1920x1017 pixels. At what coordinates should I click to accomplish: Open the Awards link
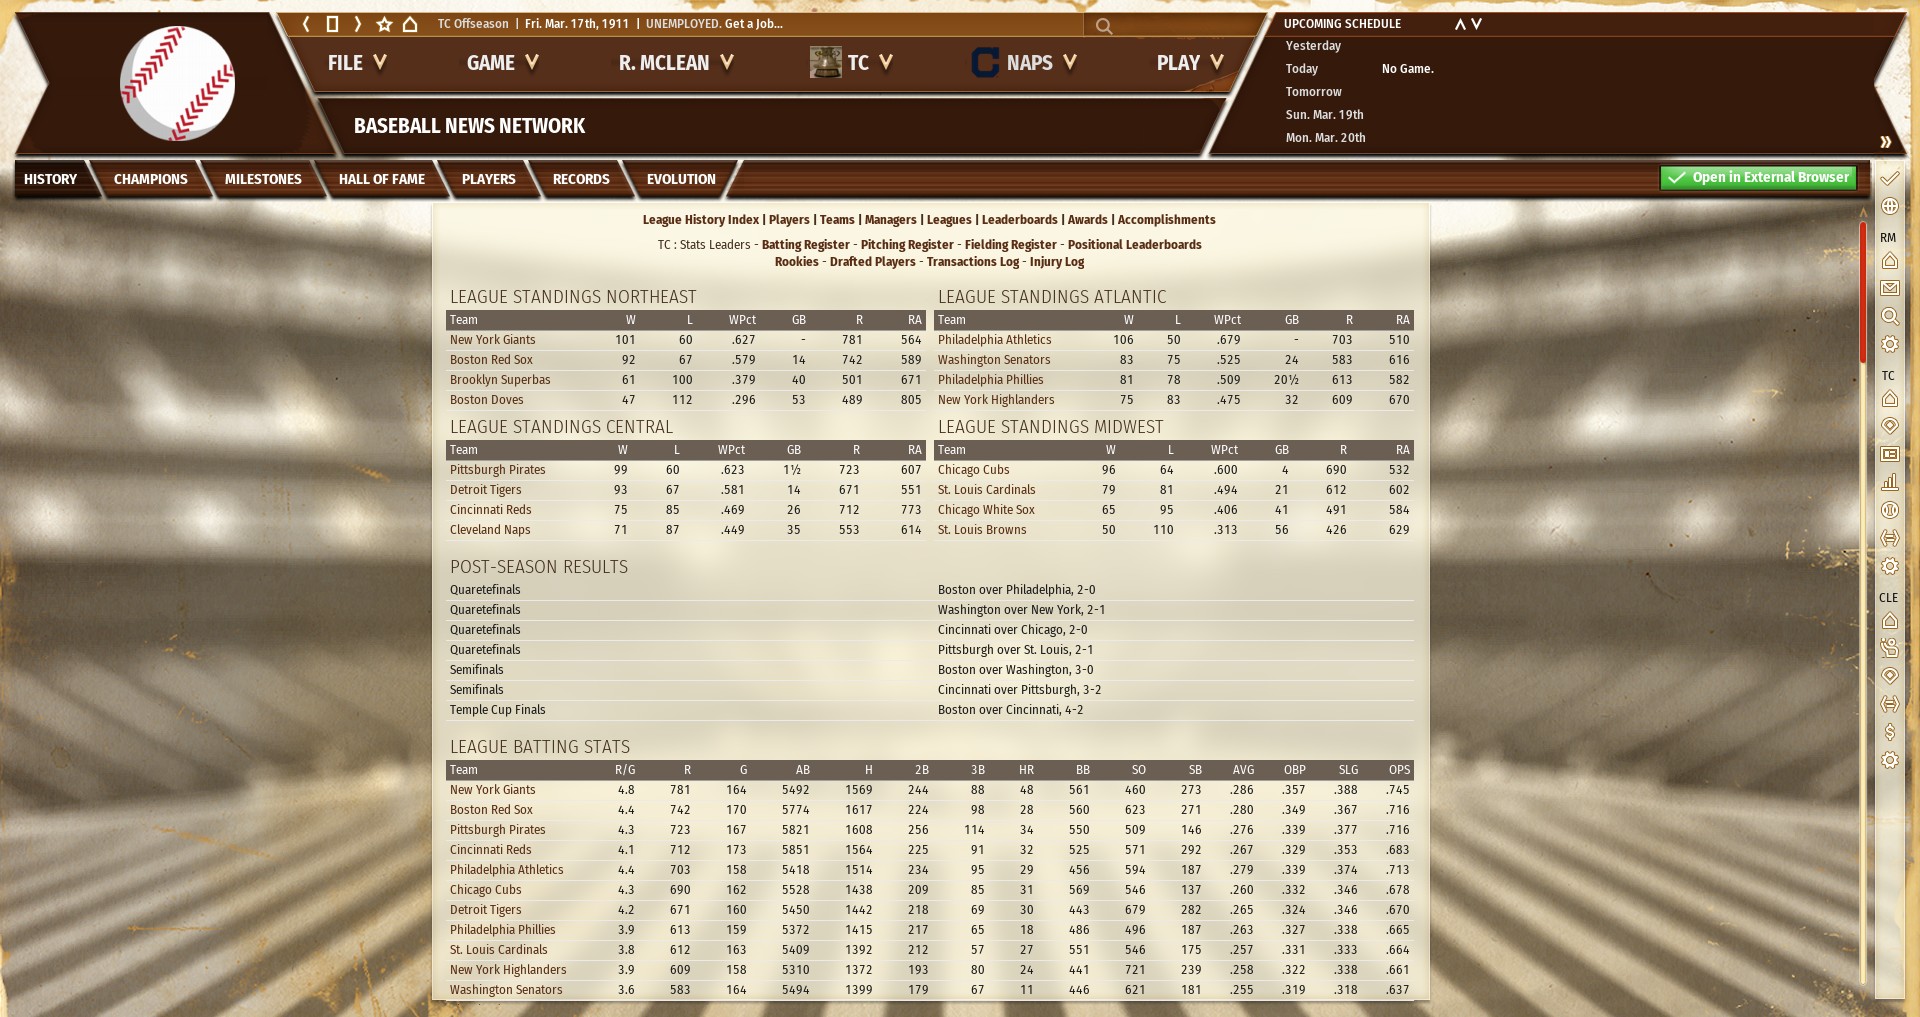[1087, 220]
